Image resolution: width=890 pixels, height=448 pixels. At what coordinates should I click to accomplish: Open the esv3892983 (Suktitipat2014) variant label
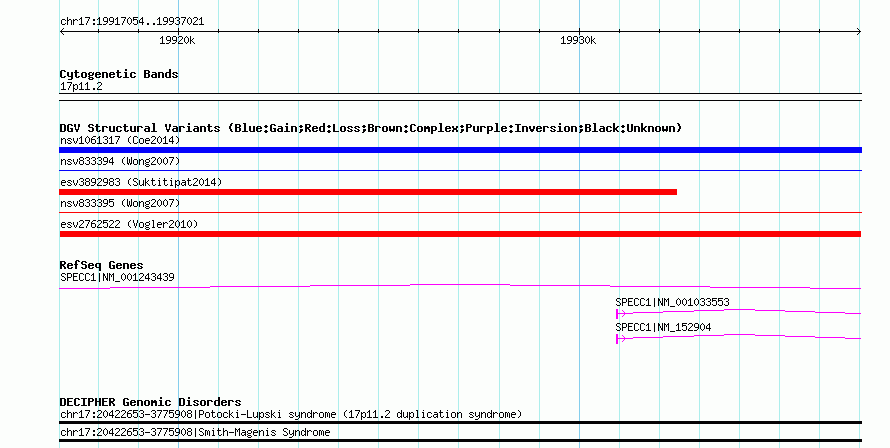(x=141, y=182)
